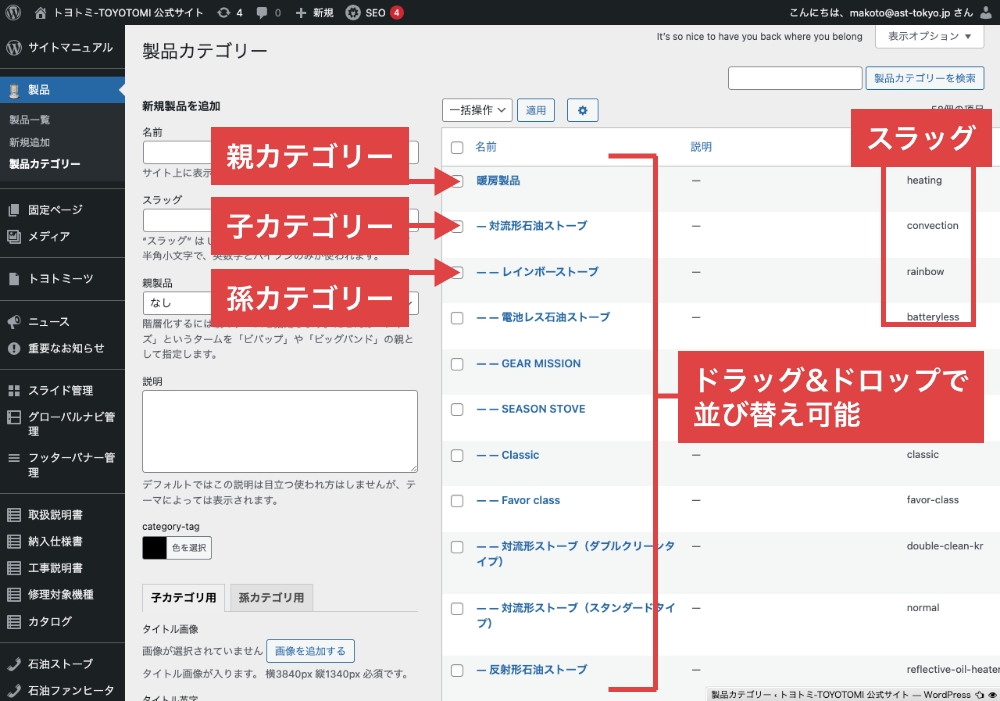Open the グローバルナビ管理 icon

pyautogui.click(x=14, y=417)
